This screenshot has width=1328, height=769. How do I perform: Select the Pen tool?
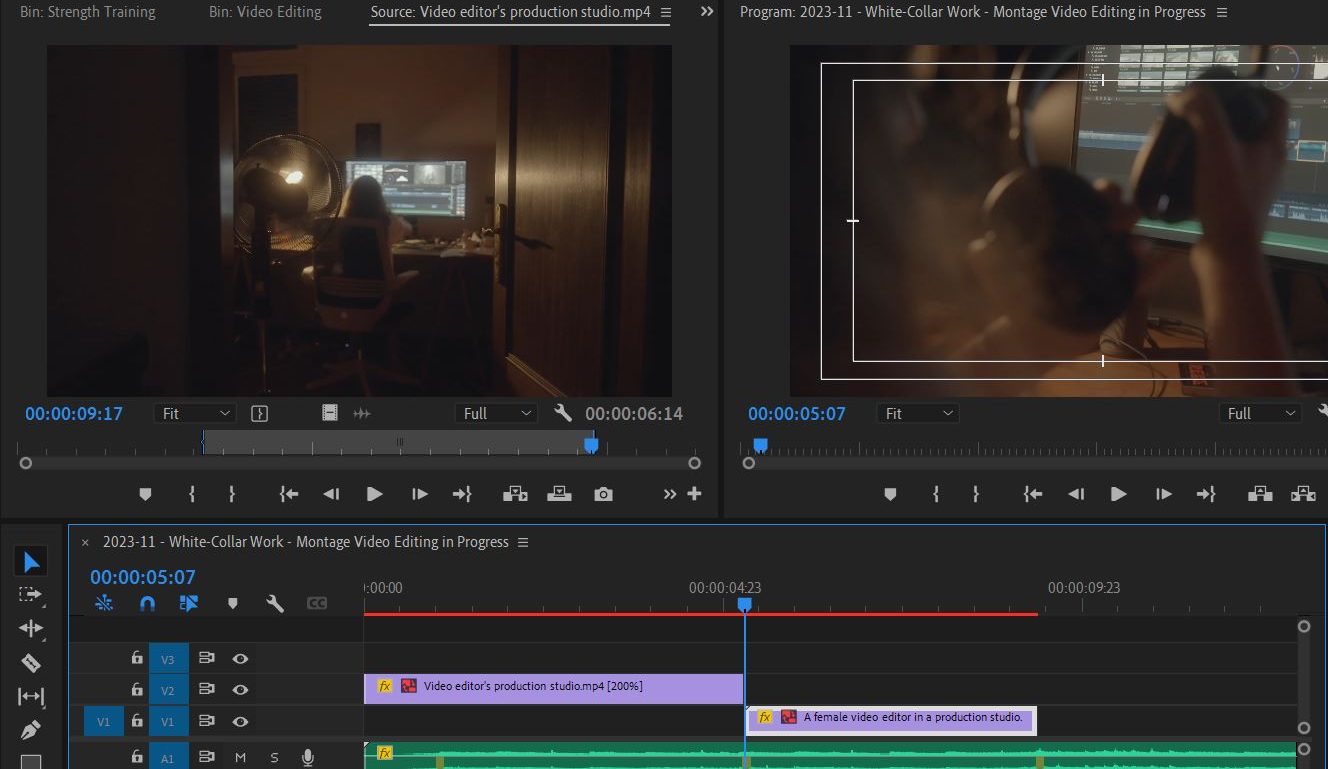click(x=31, y=730)
